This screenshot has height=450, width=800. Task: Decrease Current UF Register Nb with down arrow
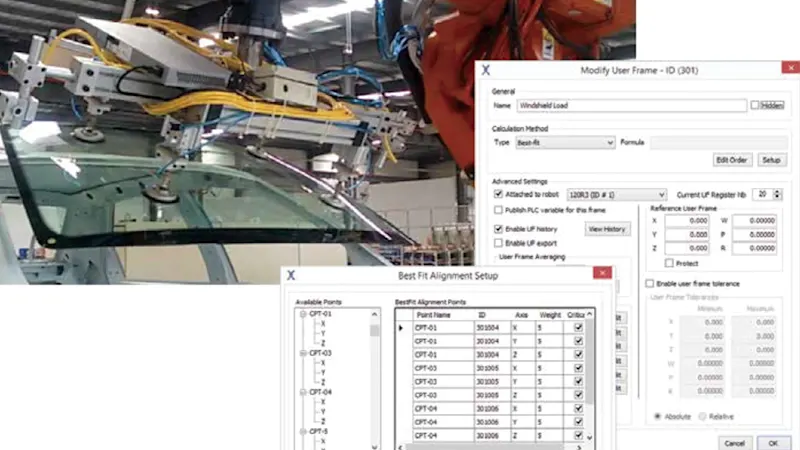[777, 197]
